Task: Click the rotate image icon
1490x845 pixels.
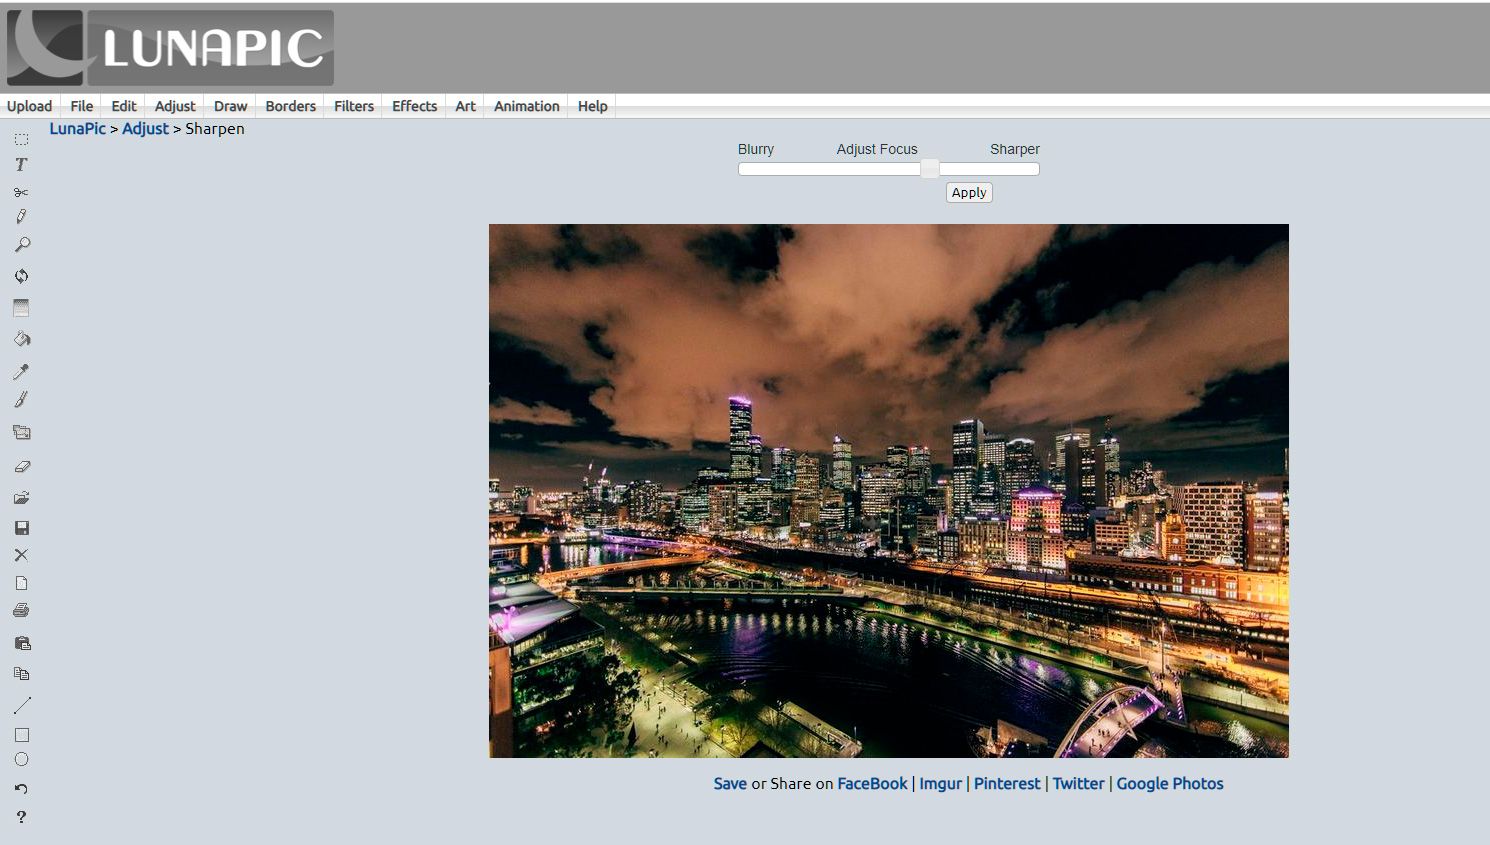Action: click(x=21, y=276)
